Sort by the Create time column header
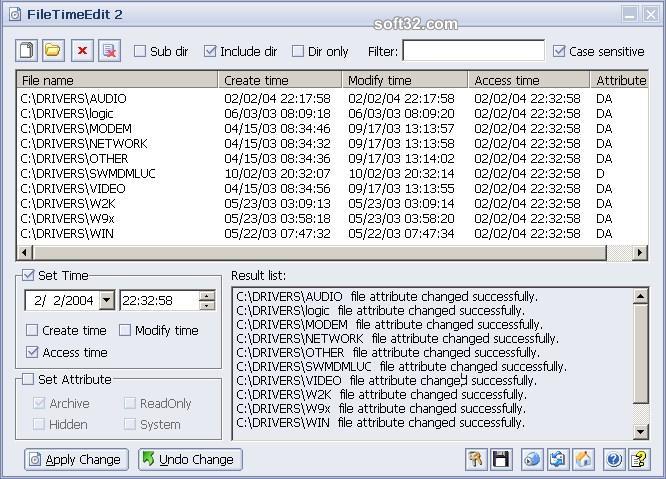666x479 pixels. click(x=280, y=80)
